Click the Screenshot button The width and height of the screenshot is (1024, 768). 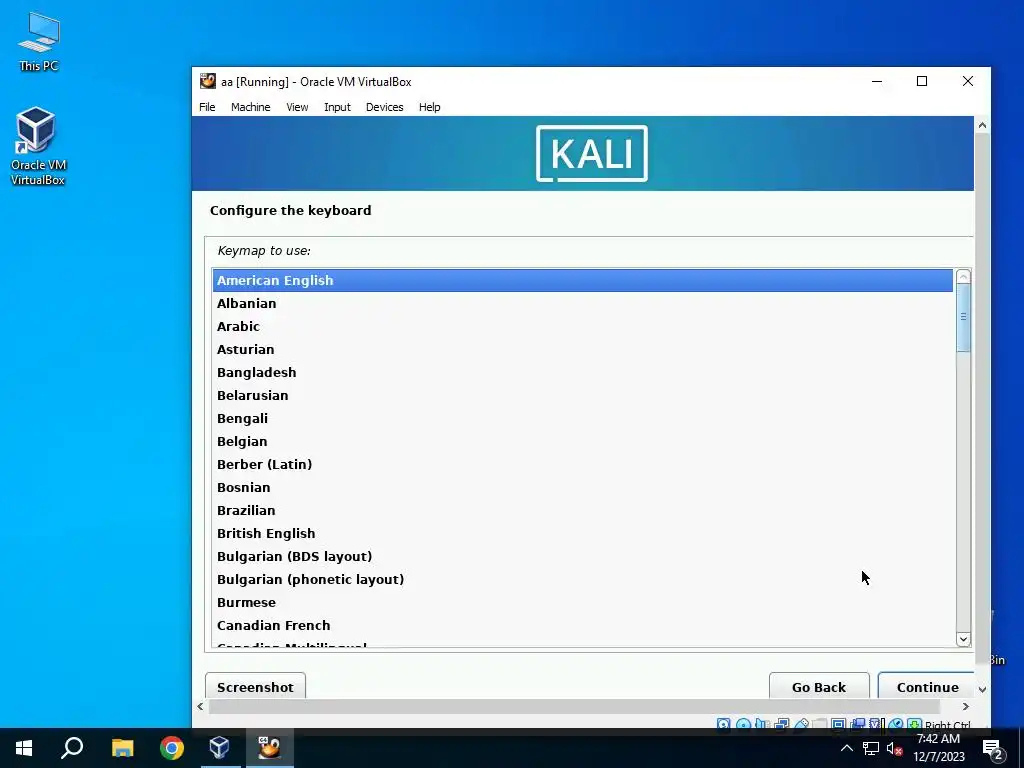point(255,686)
